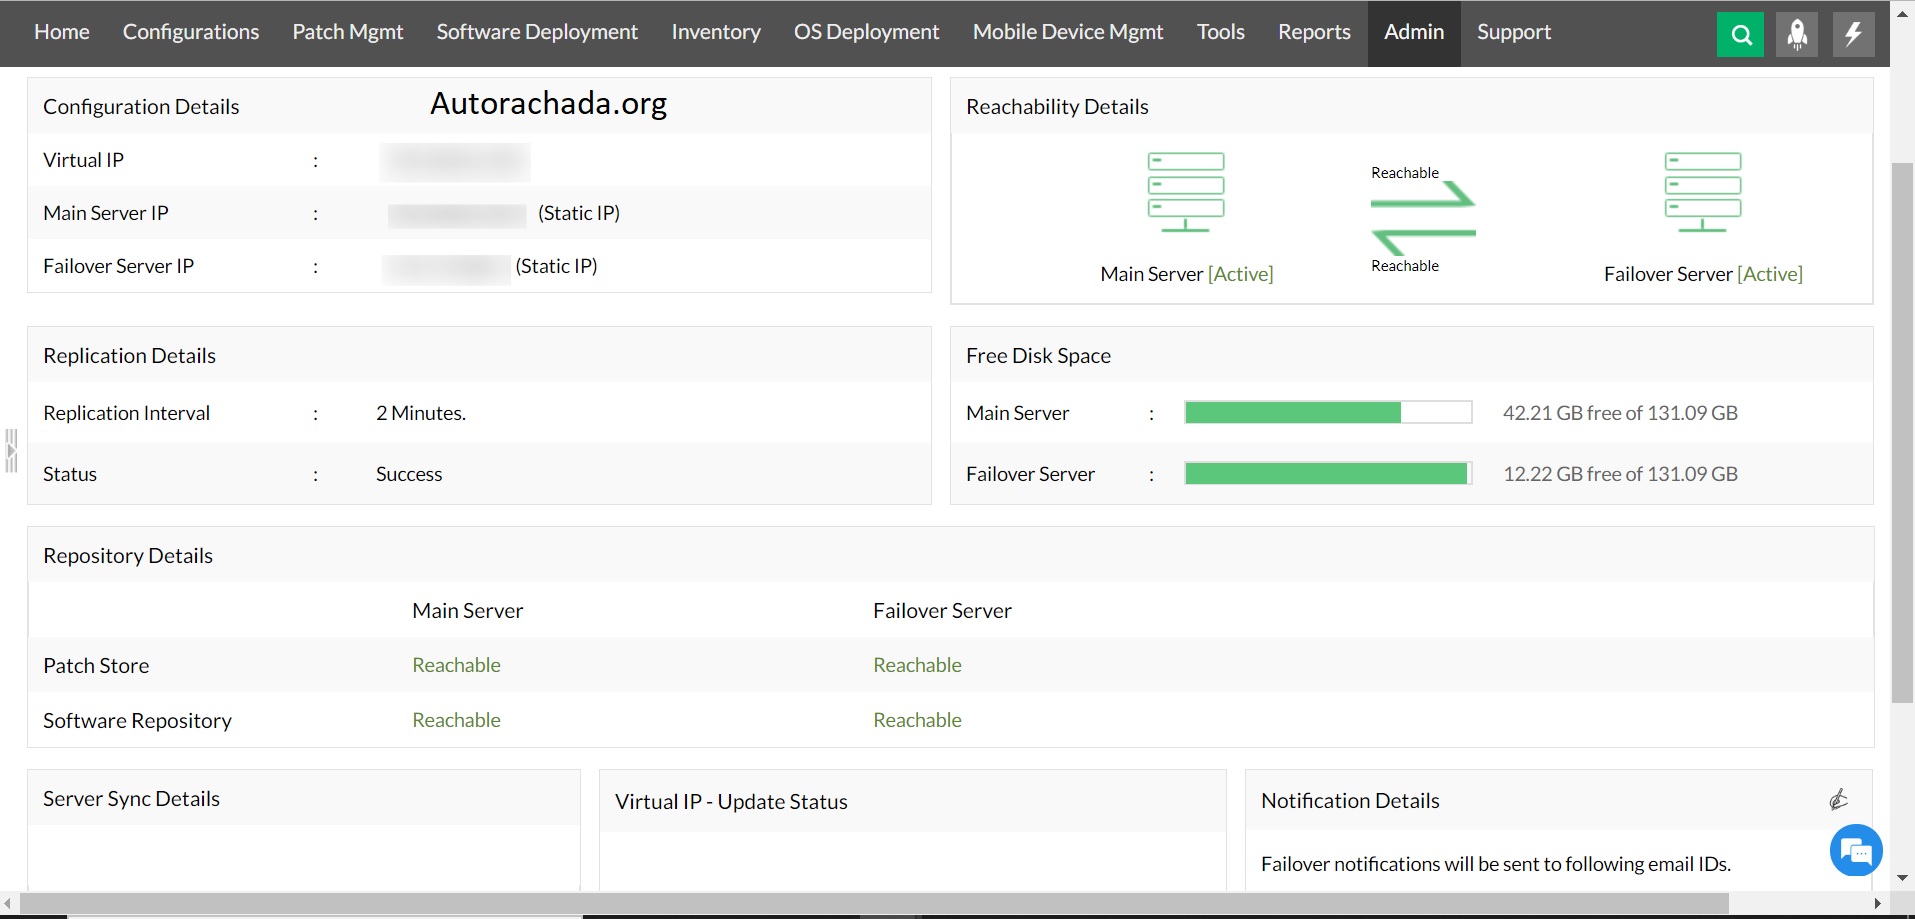Viewport: 1915px width, 919px height.
Task: Select the Admin tab
Action: [x=1413, y=32]
